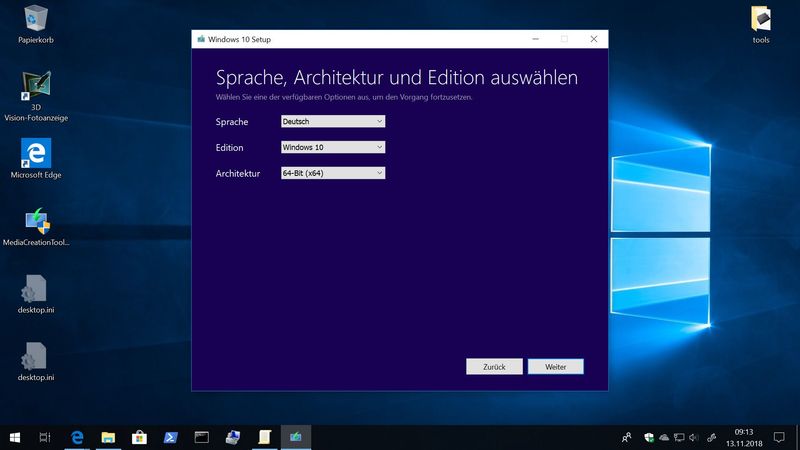Select the 3D Vision-Fotoanzeige desktop shortcut

click(x=36, y=96)
